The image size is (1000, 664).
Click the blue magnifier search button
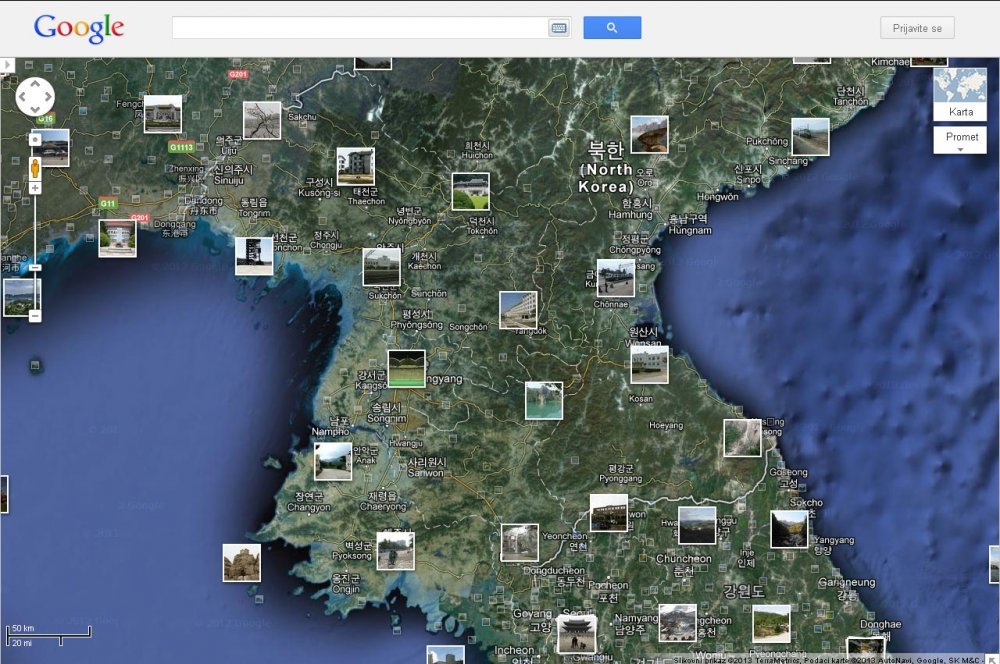[x=612, y=27]
